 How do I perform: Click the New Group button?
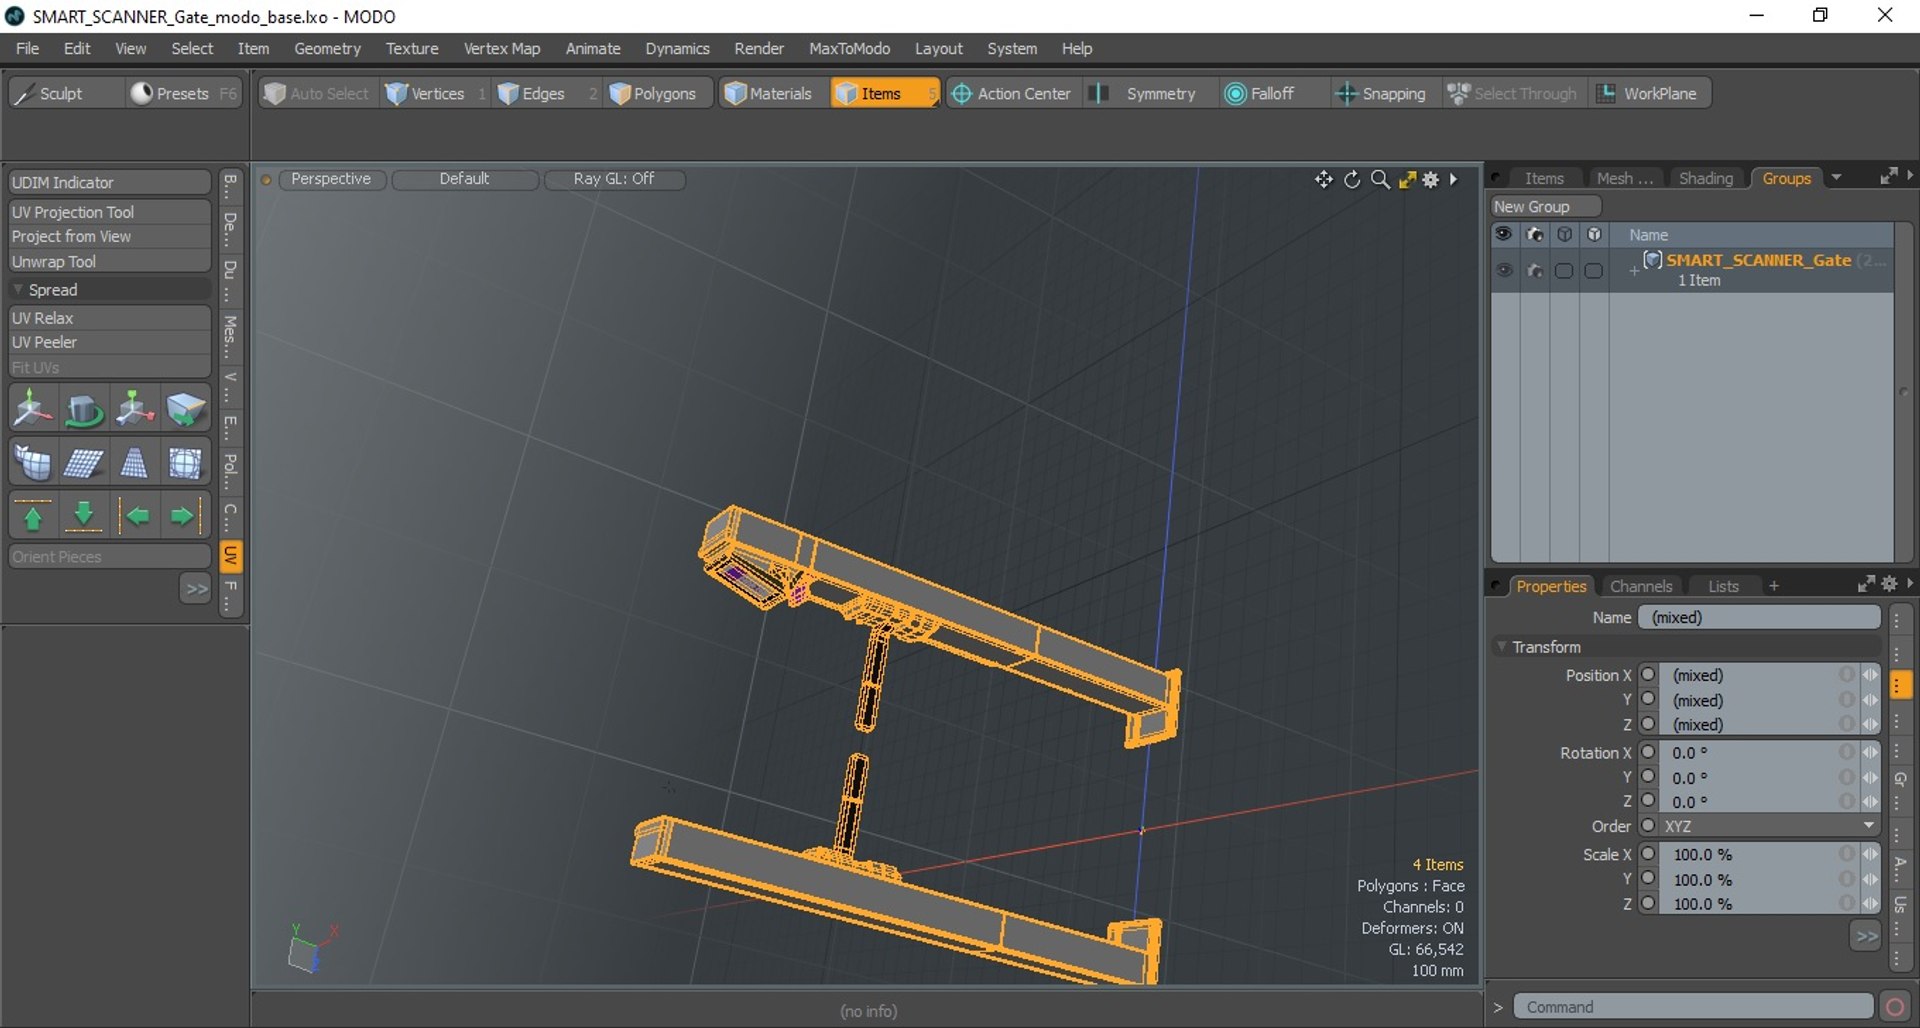tap(1546, 206)
